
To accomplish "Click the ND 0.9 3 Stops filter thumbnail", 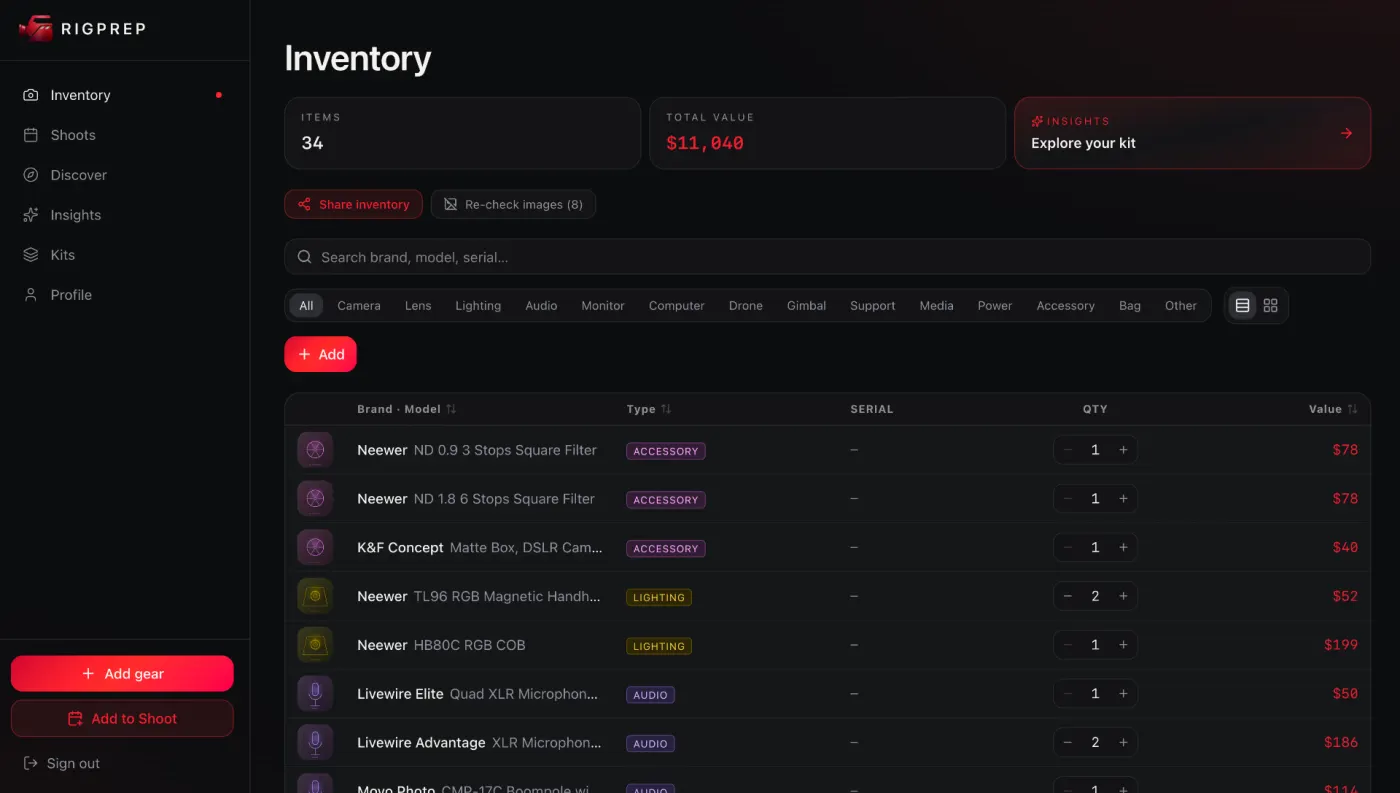I will click(315, 450).
